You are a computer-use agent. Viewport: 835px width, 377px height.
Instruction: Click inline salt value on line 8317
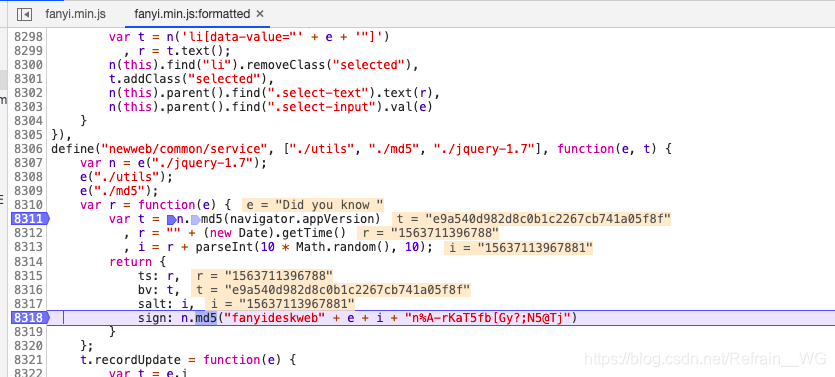(x=280, y=304)
